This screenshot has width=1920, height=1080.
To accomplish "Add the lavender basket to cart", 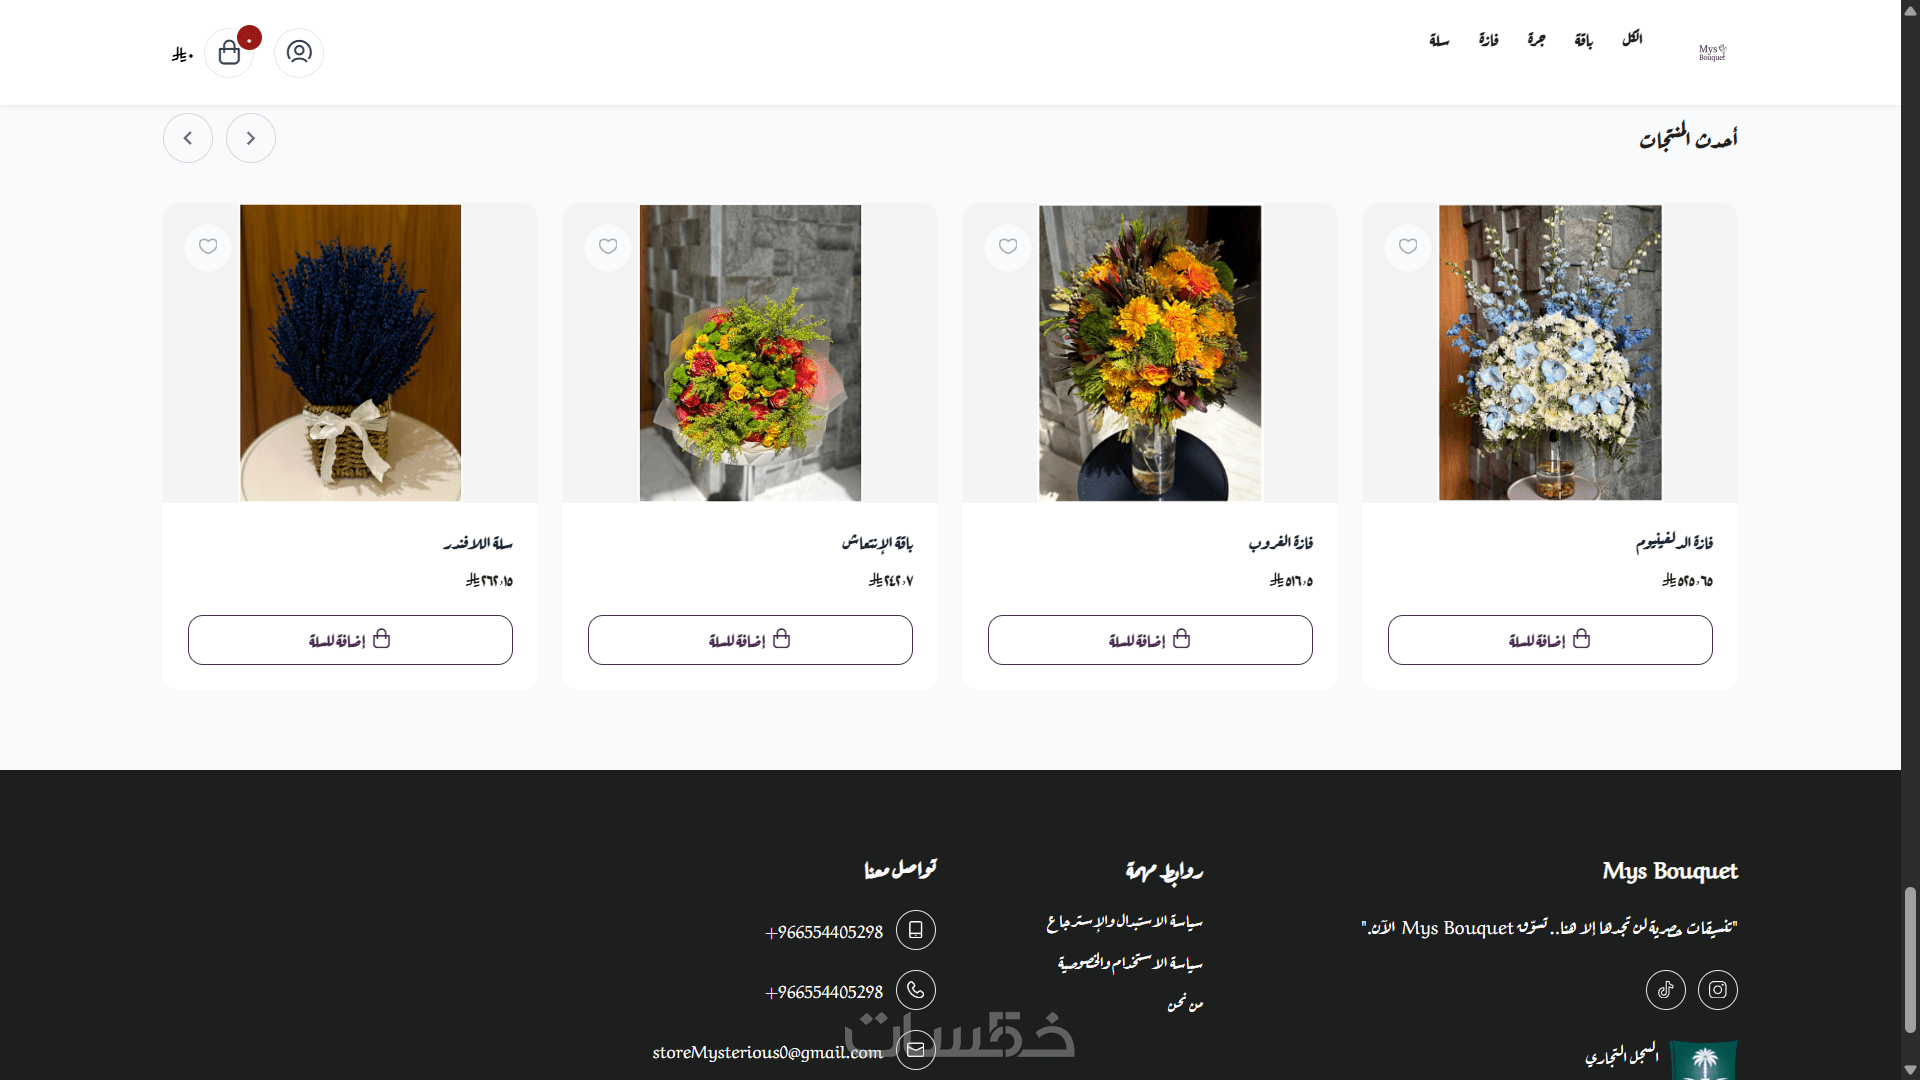I will click(350, 640).
